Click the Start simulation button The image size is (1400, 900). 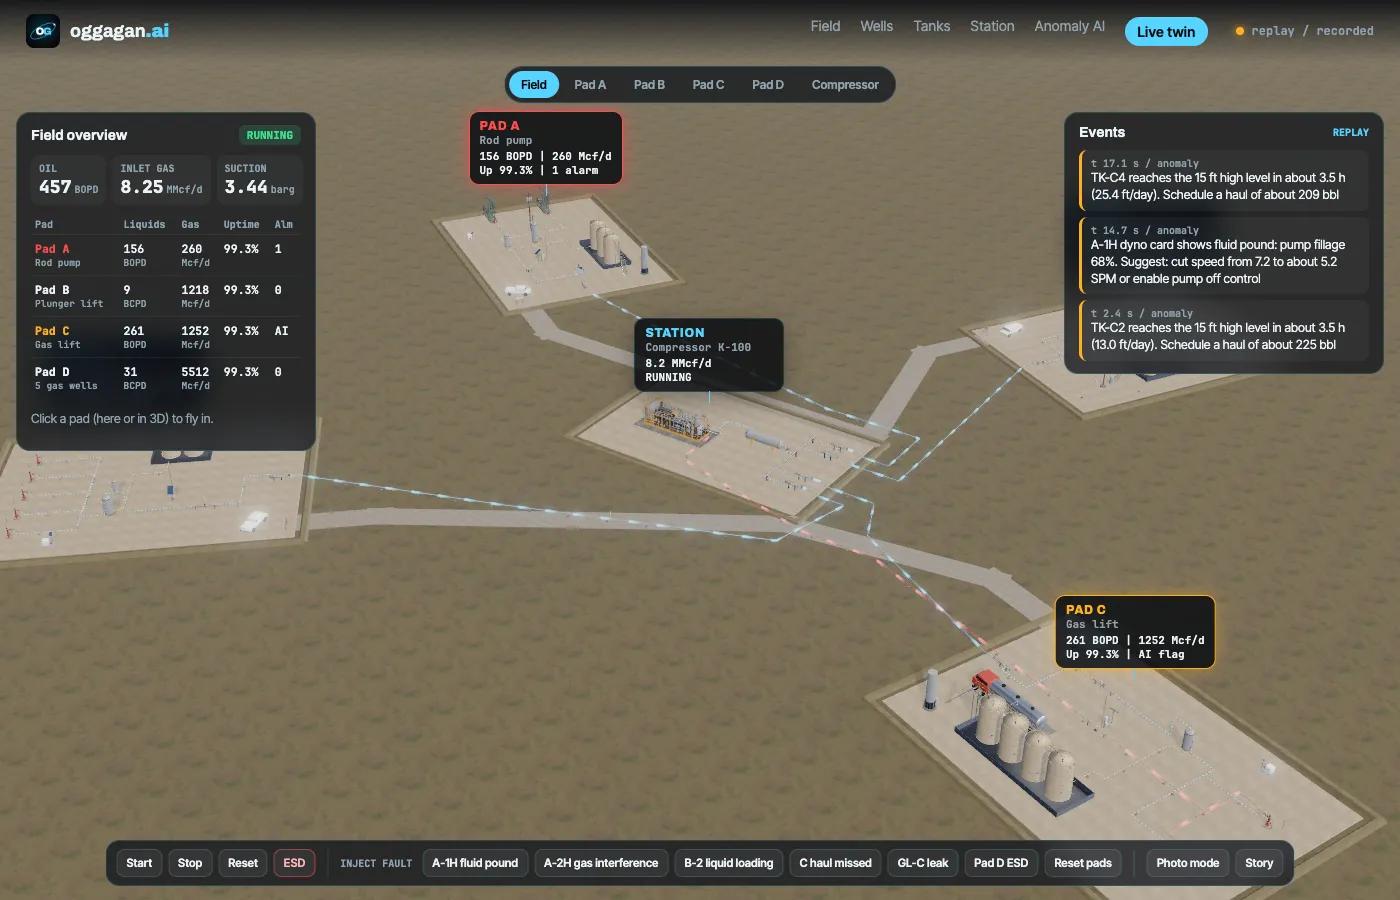[x=139, y=863]
